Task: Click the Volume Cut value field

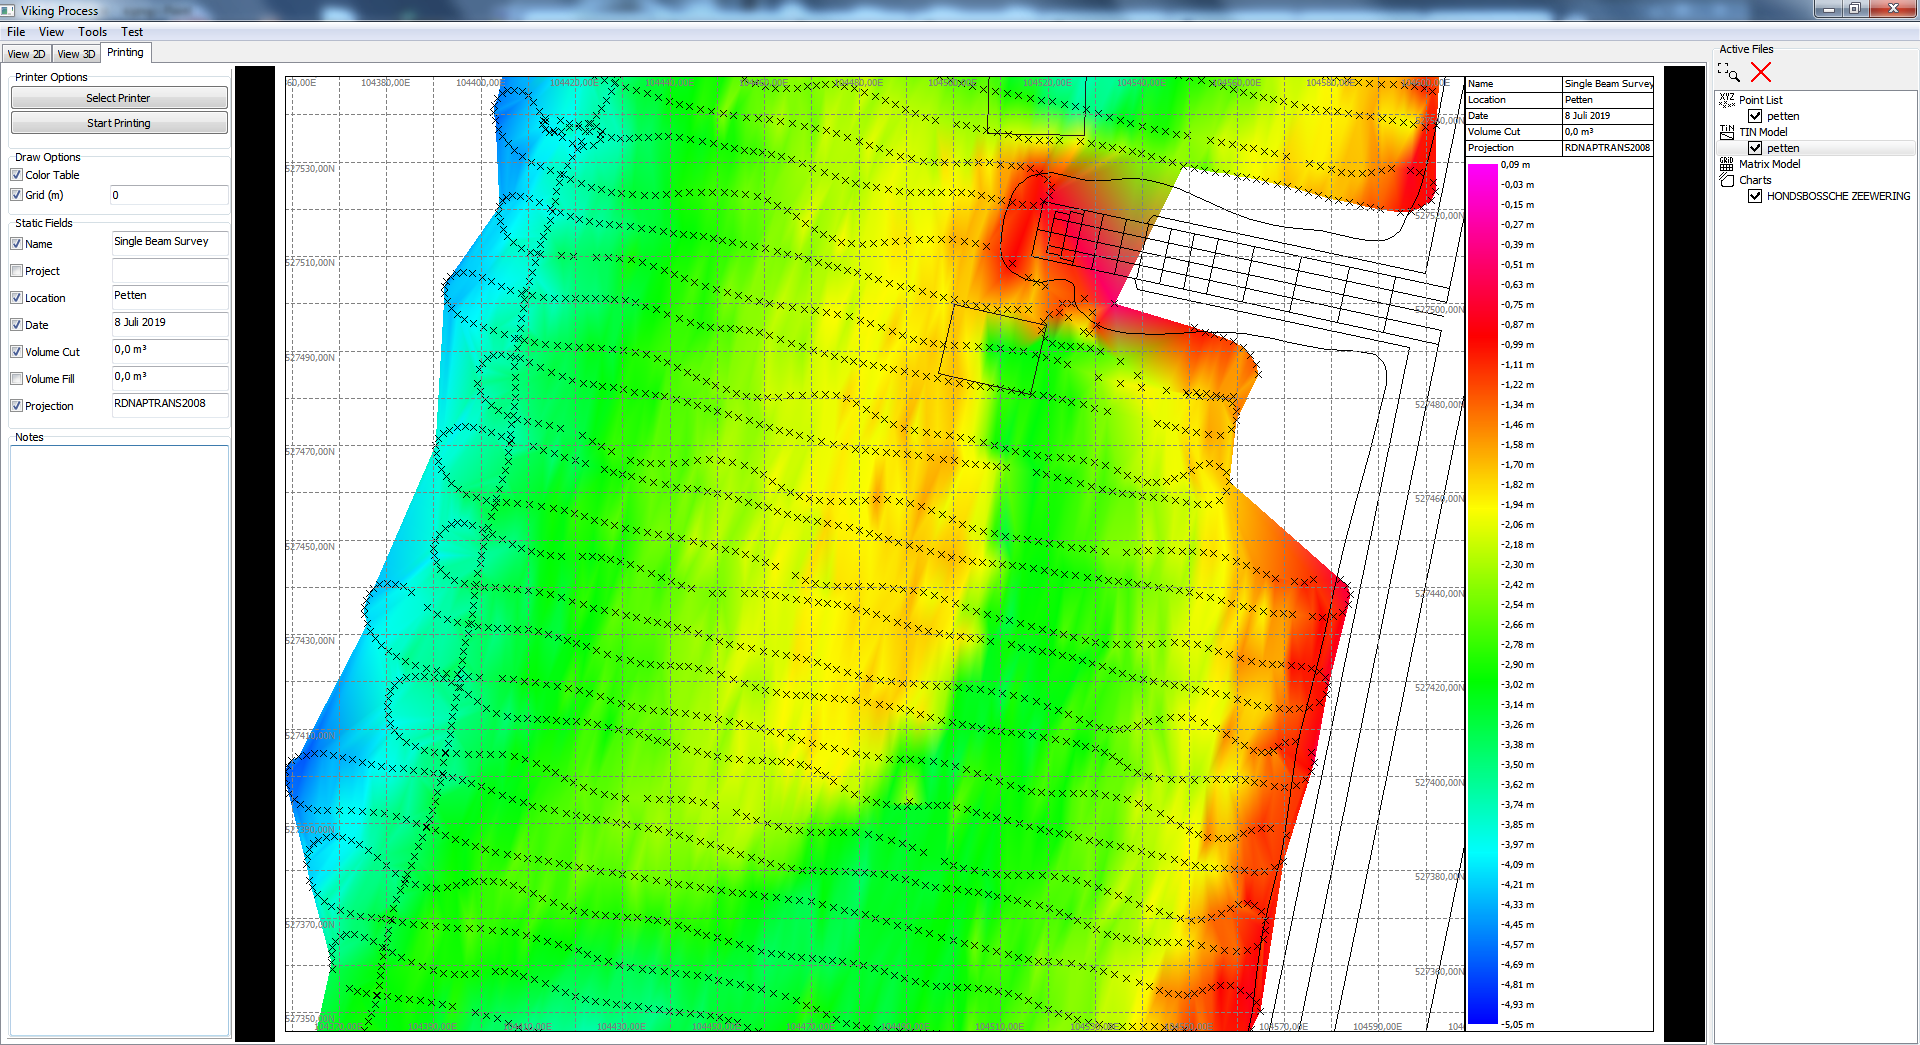Action: coord(170,351)
